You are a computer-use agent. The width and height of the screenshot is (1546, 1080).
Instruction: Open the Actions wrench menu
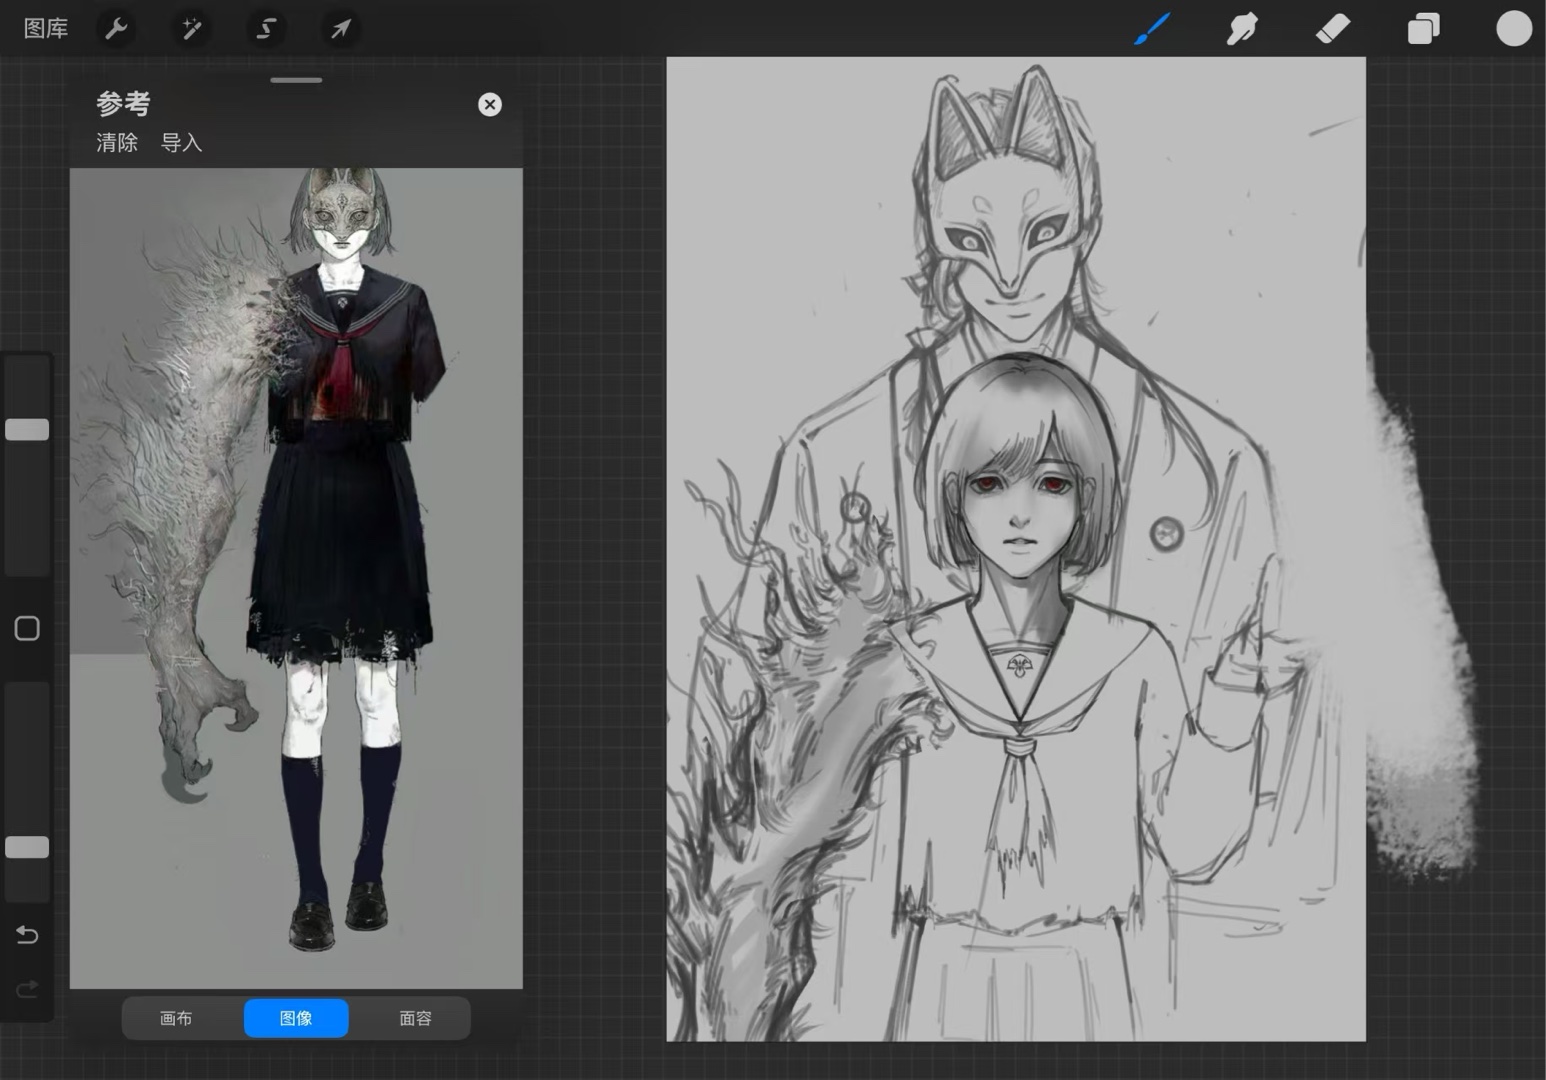point(117,29)
